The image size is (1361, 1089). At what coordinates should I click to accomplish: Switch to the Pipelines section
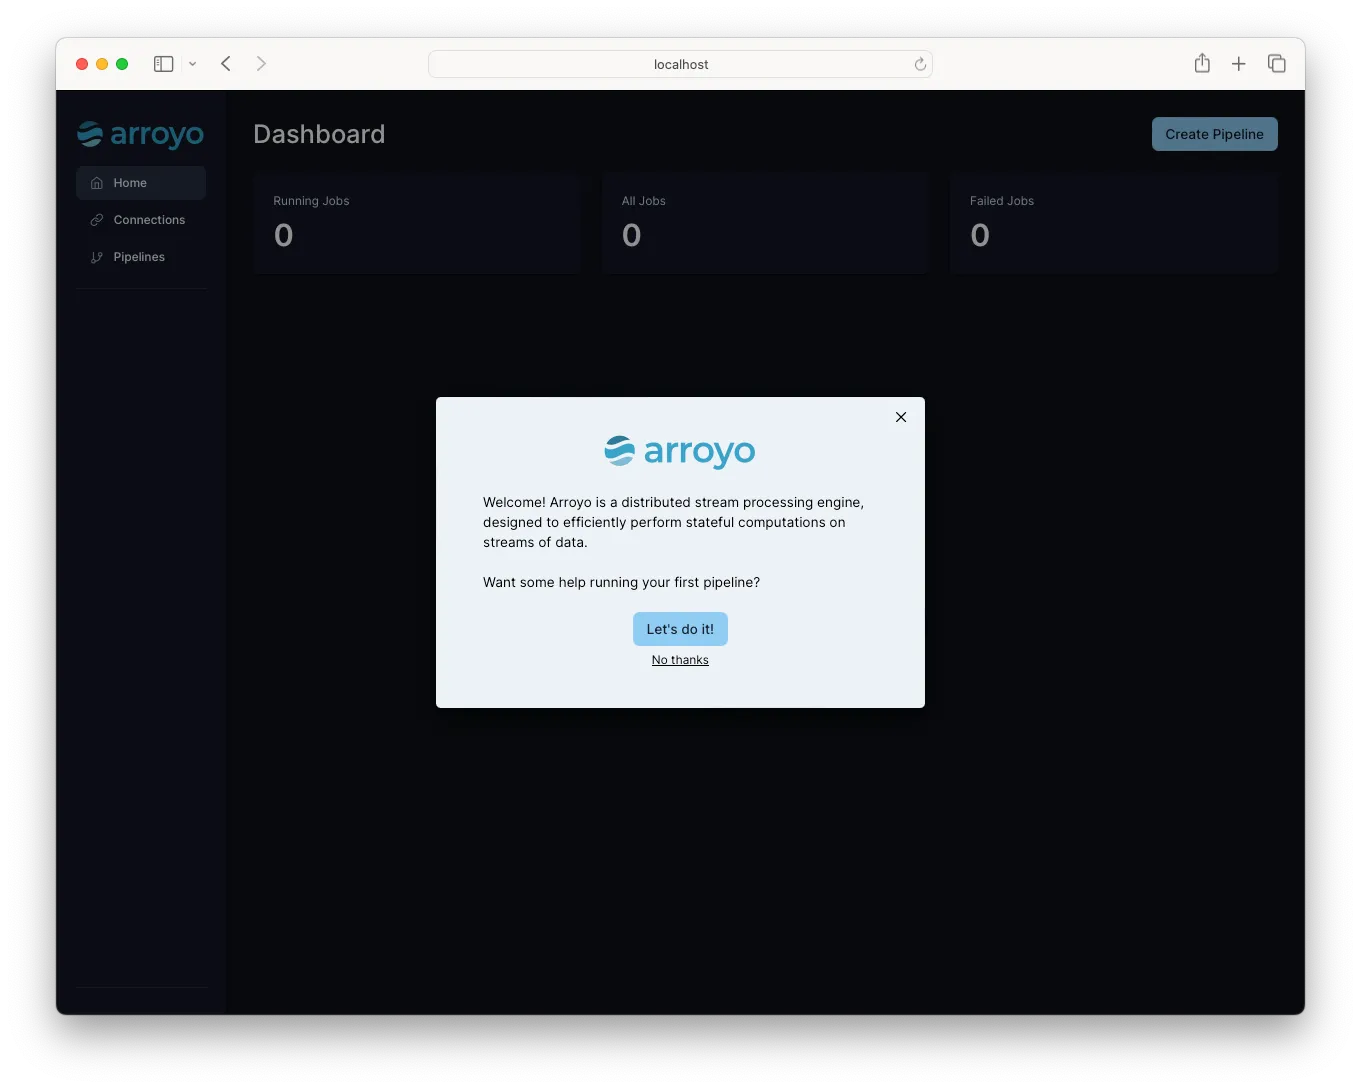click(x=139, y=257)
